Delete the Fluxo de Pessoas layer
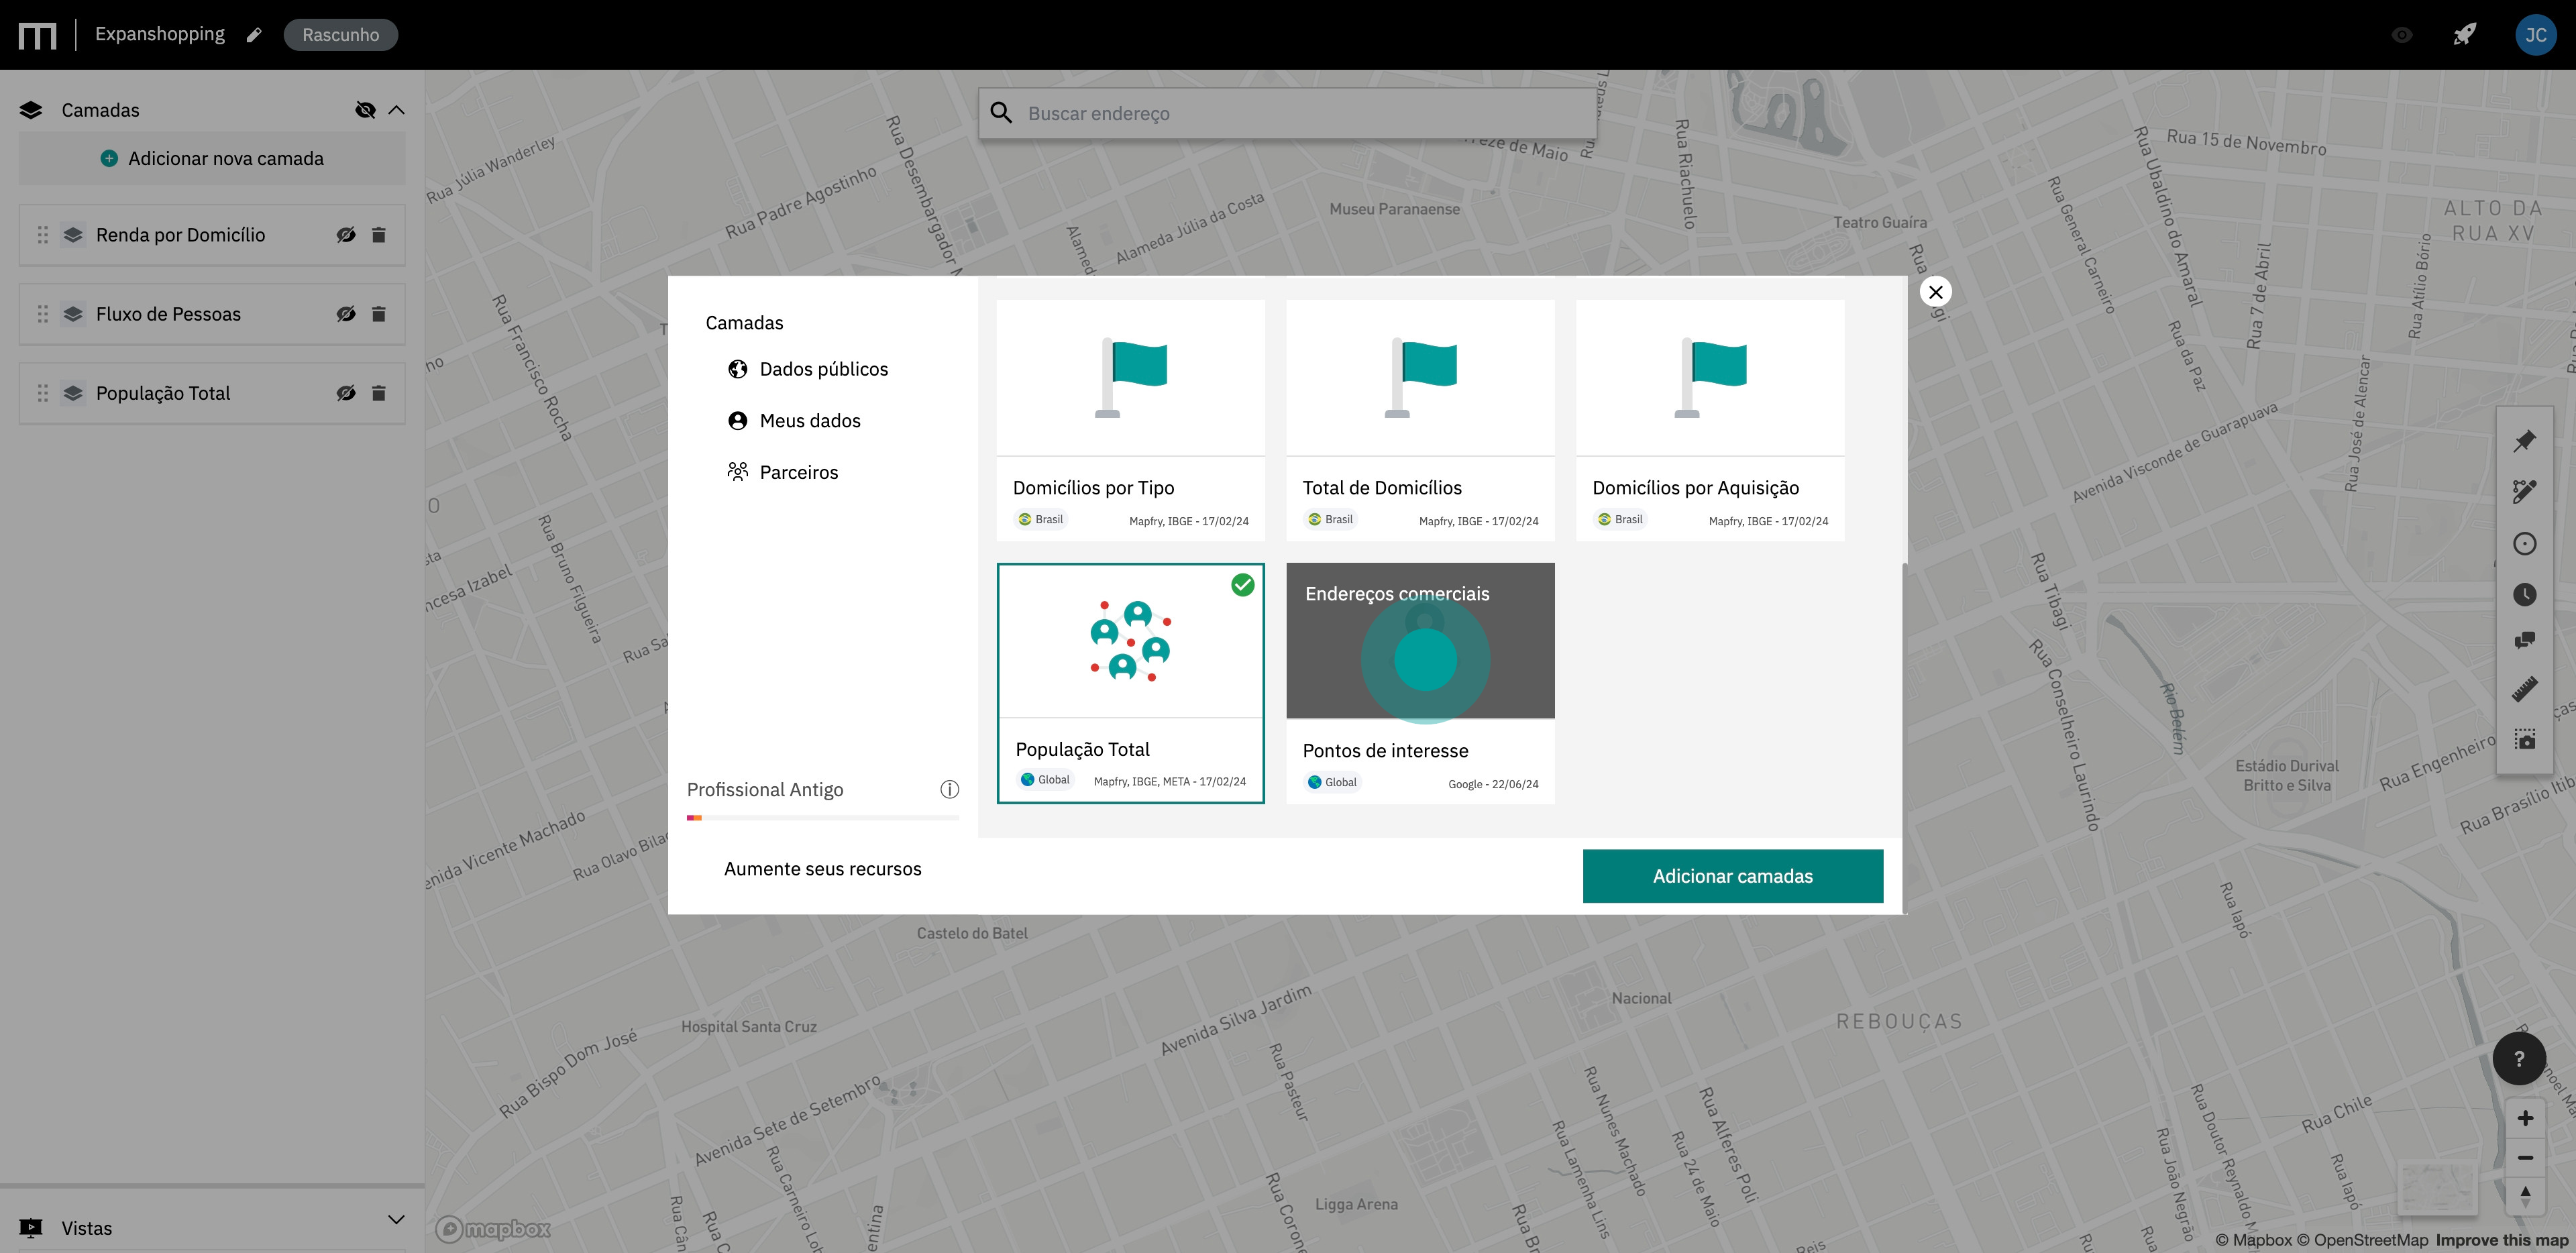2576x1253 pixels. point(379,314)
